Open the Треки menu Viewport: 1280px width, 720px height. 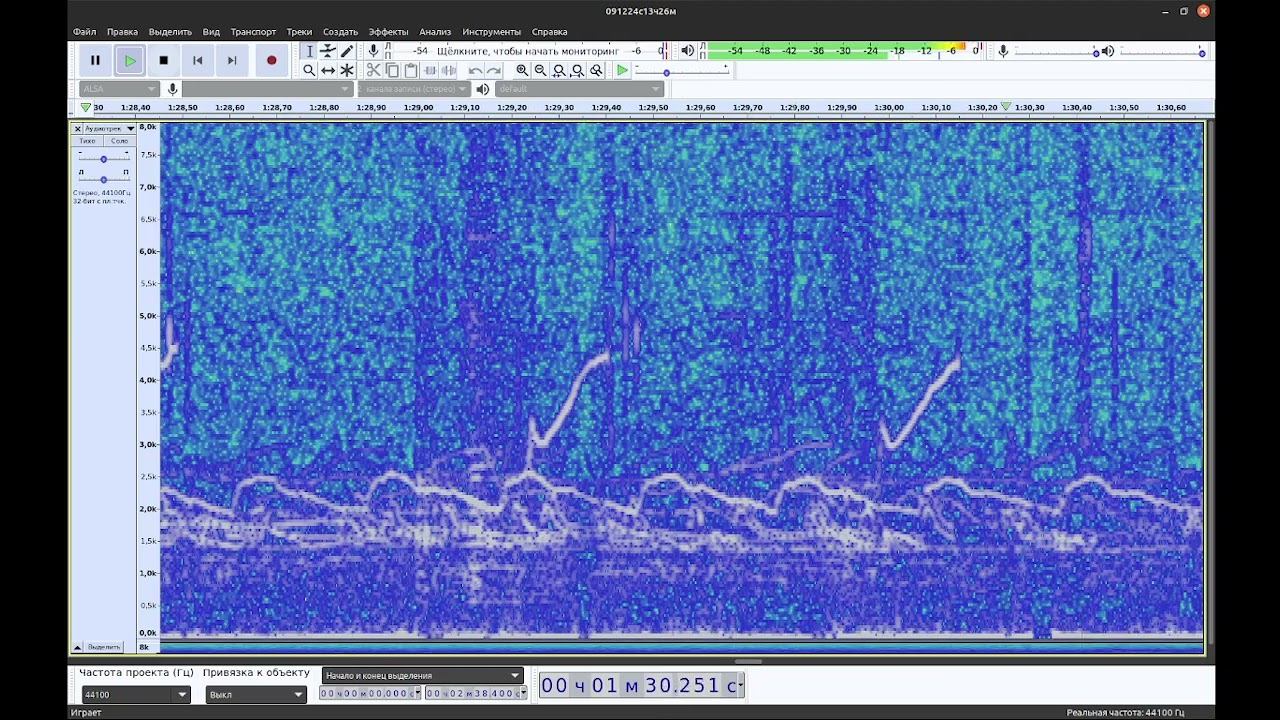point(299,32)
